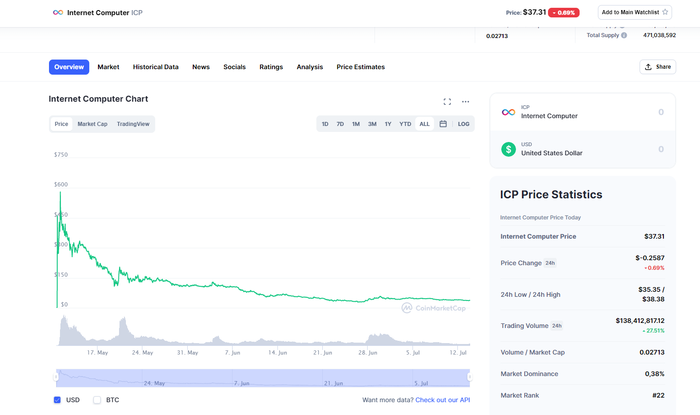
Task: Set chart range to YTD
Action: click(405, 124)
